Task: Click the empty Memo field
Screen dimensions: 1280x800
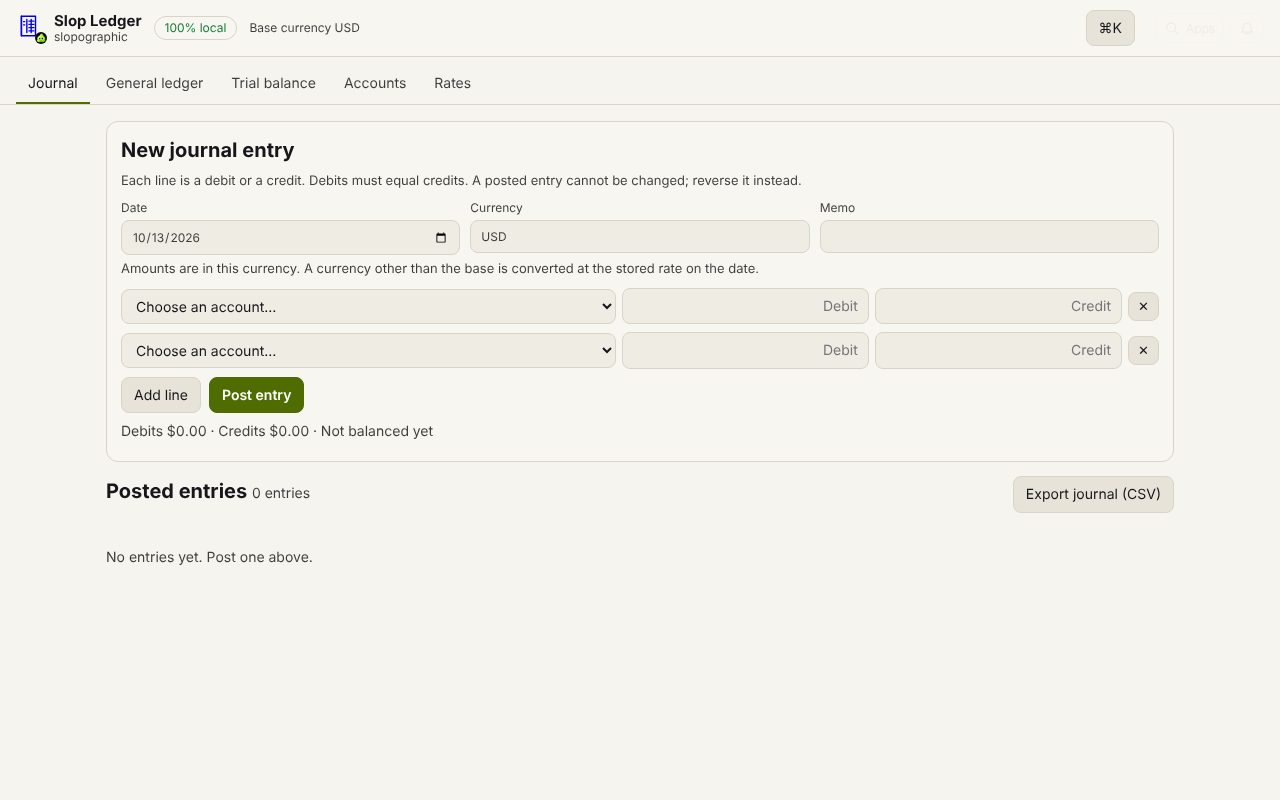Action: [989, 237]
